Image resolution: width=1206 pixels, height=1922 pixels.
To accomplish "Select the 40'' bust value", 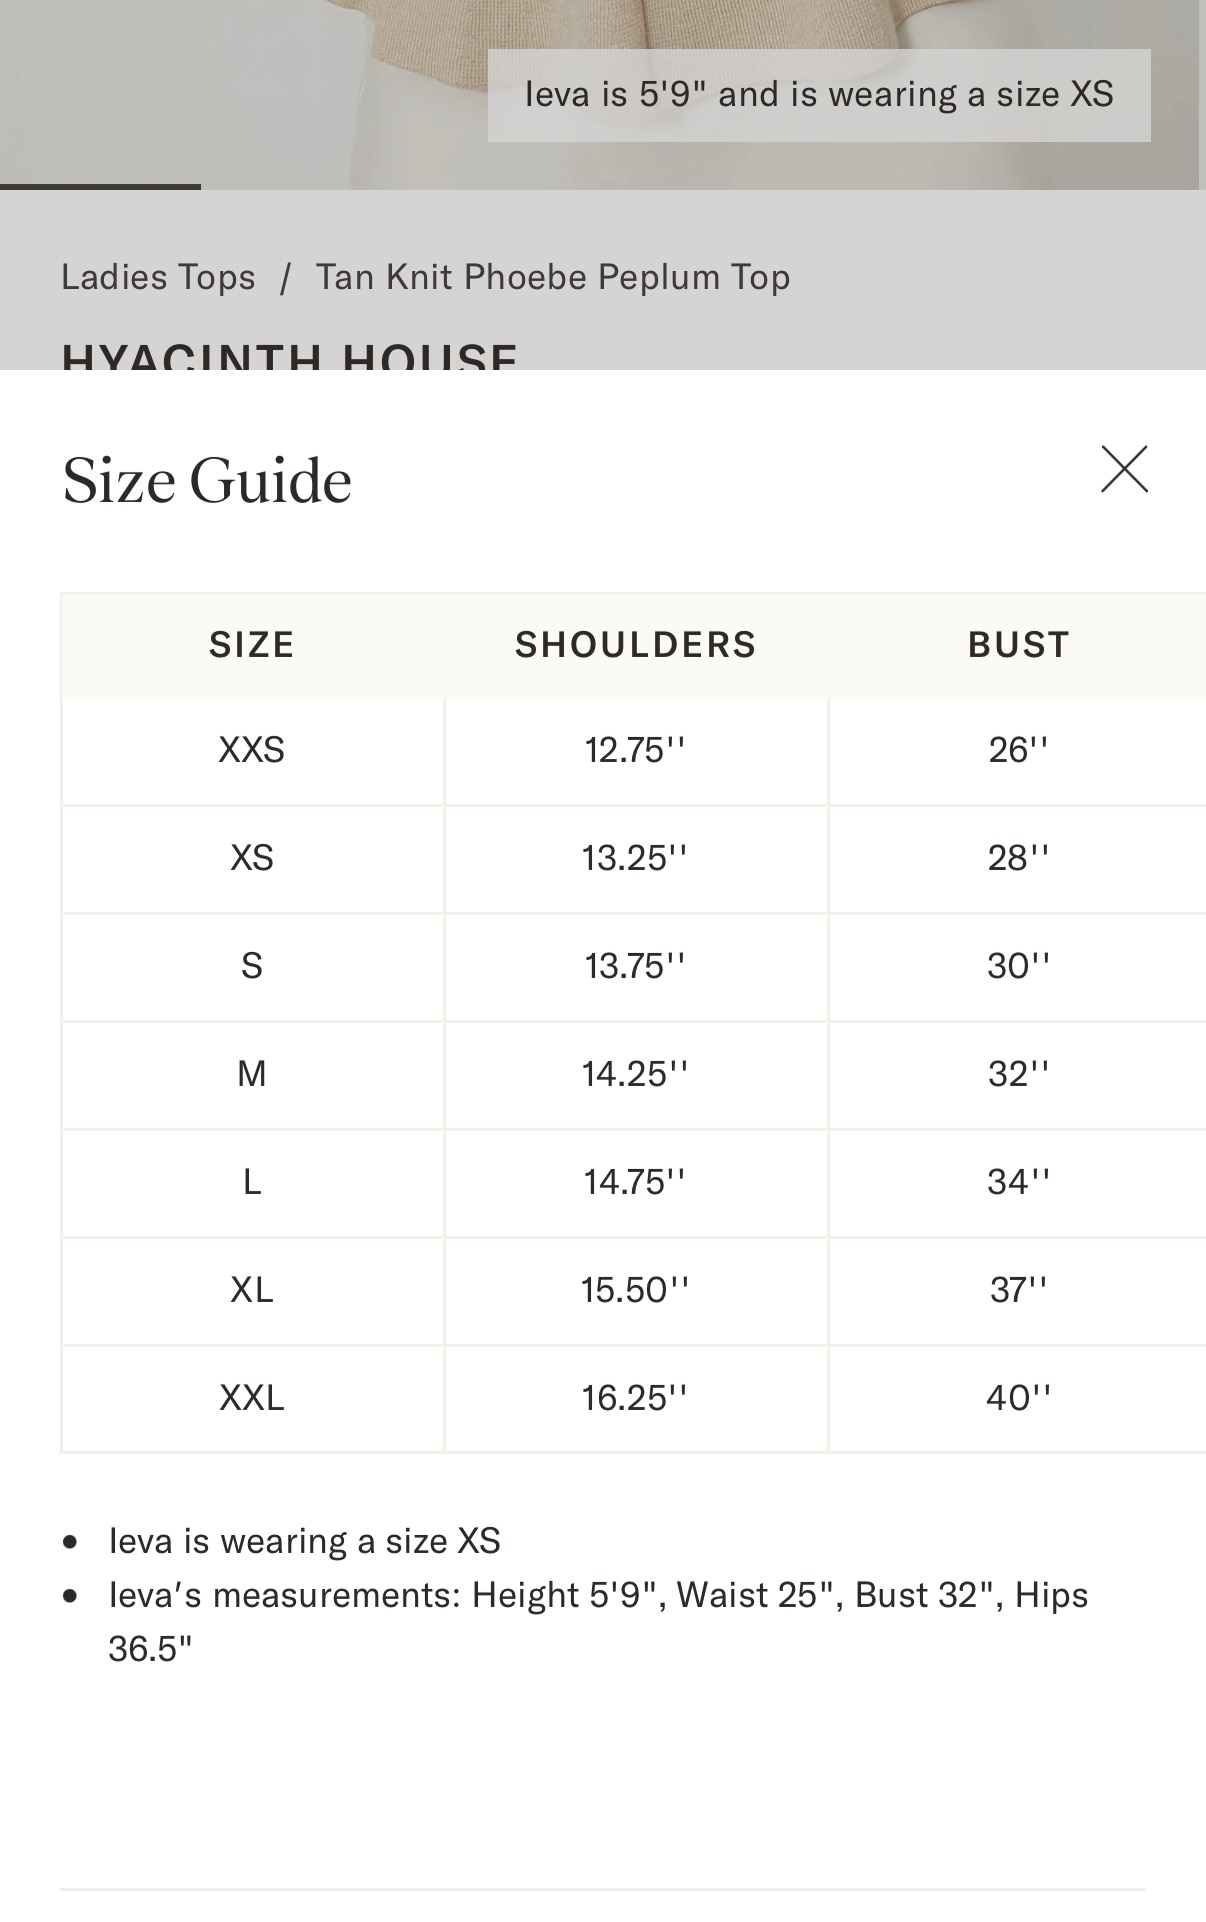I will click(x=1018, y=1399).
